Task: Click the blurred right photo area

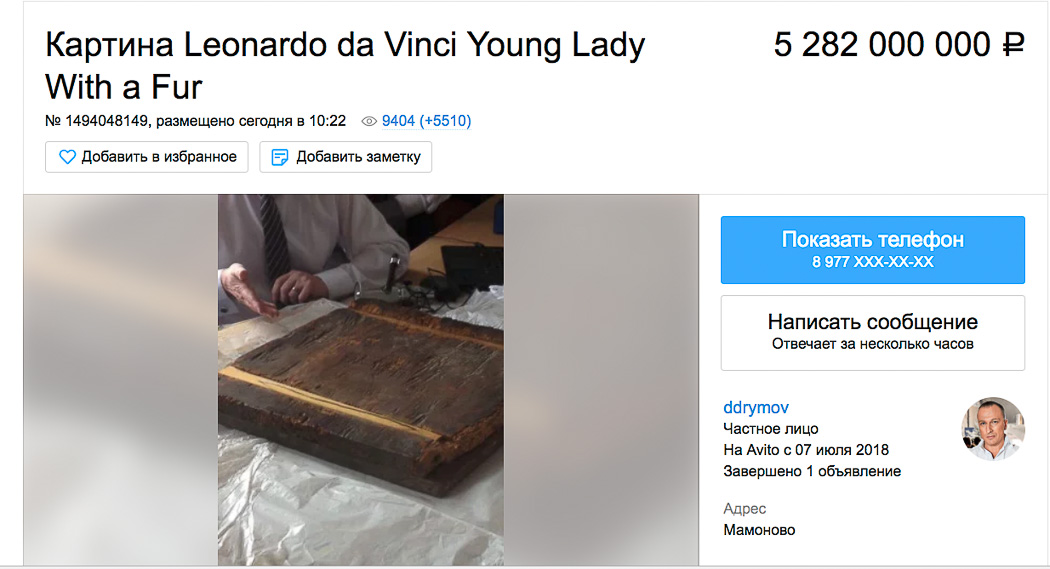Action: click(x=601, y=380)
